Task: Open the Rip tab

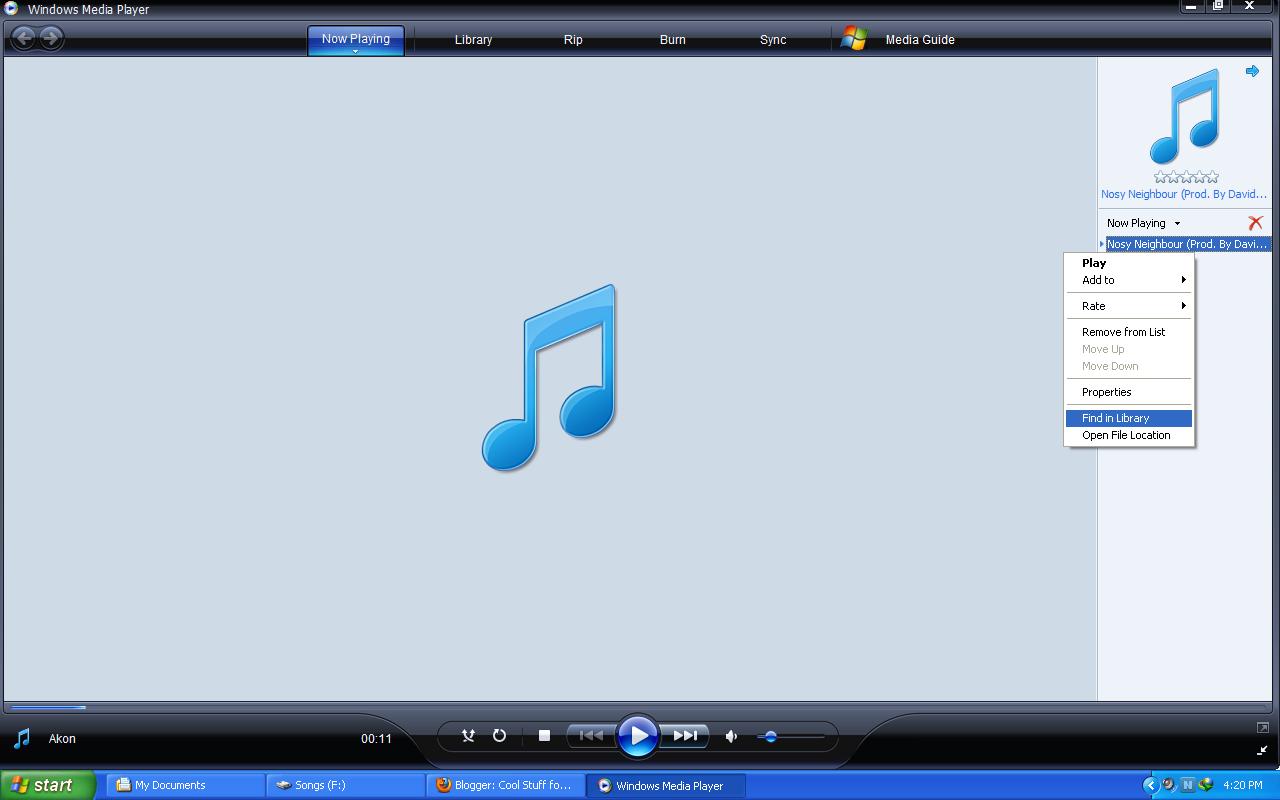Action: point(573,40)
